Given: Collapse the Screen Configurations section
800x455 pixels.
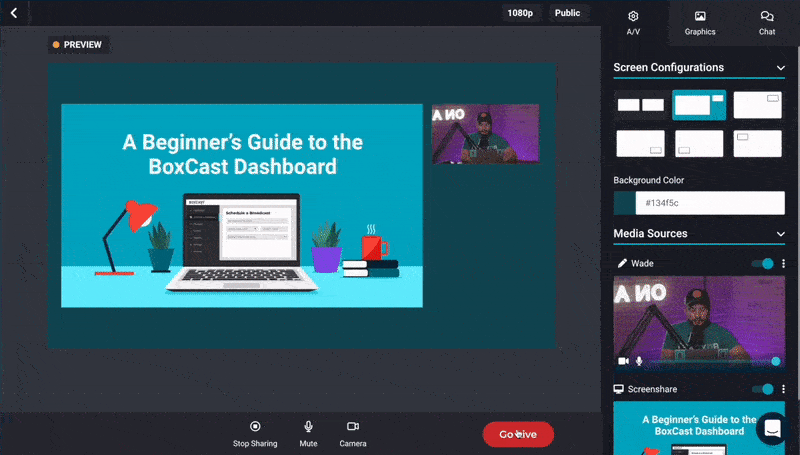Looking at the screenshot, I should coord(780,68).
